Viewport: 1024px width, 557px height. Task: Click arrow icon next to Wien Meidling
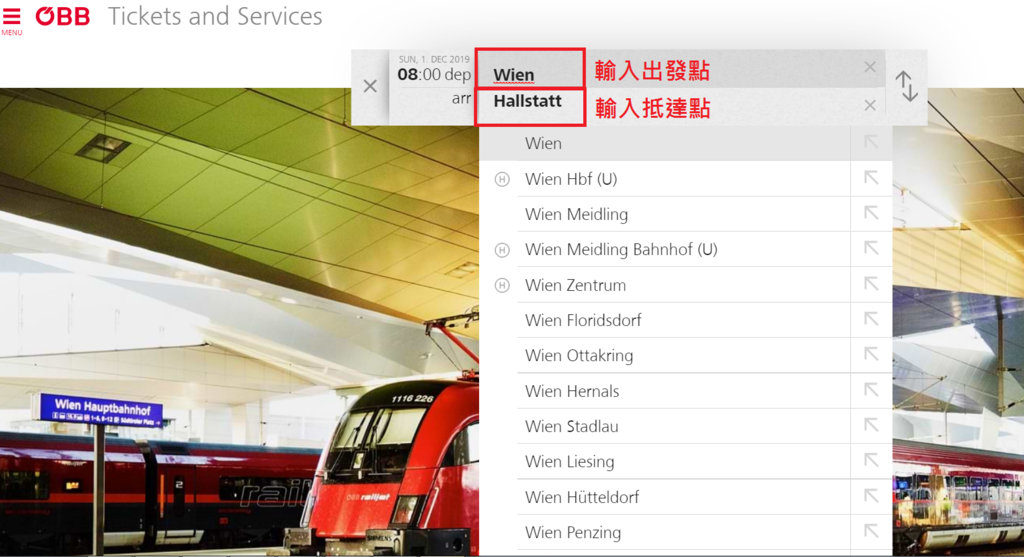pyautogui.click(x=871, y=214)
